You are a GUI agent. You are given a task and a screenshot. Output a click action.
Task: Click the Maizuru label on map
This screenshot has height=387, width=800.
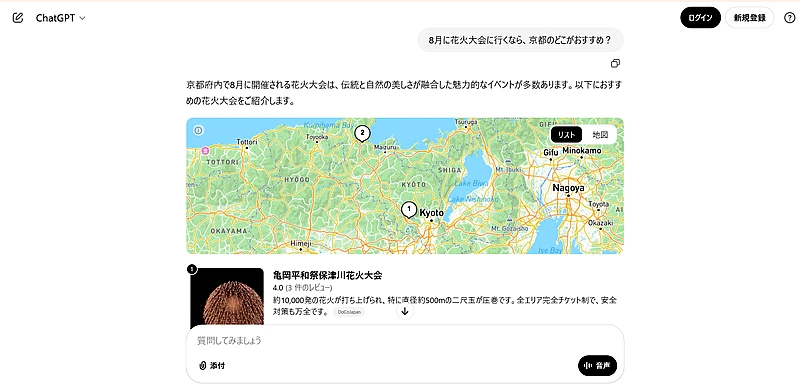point(385,147)
